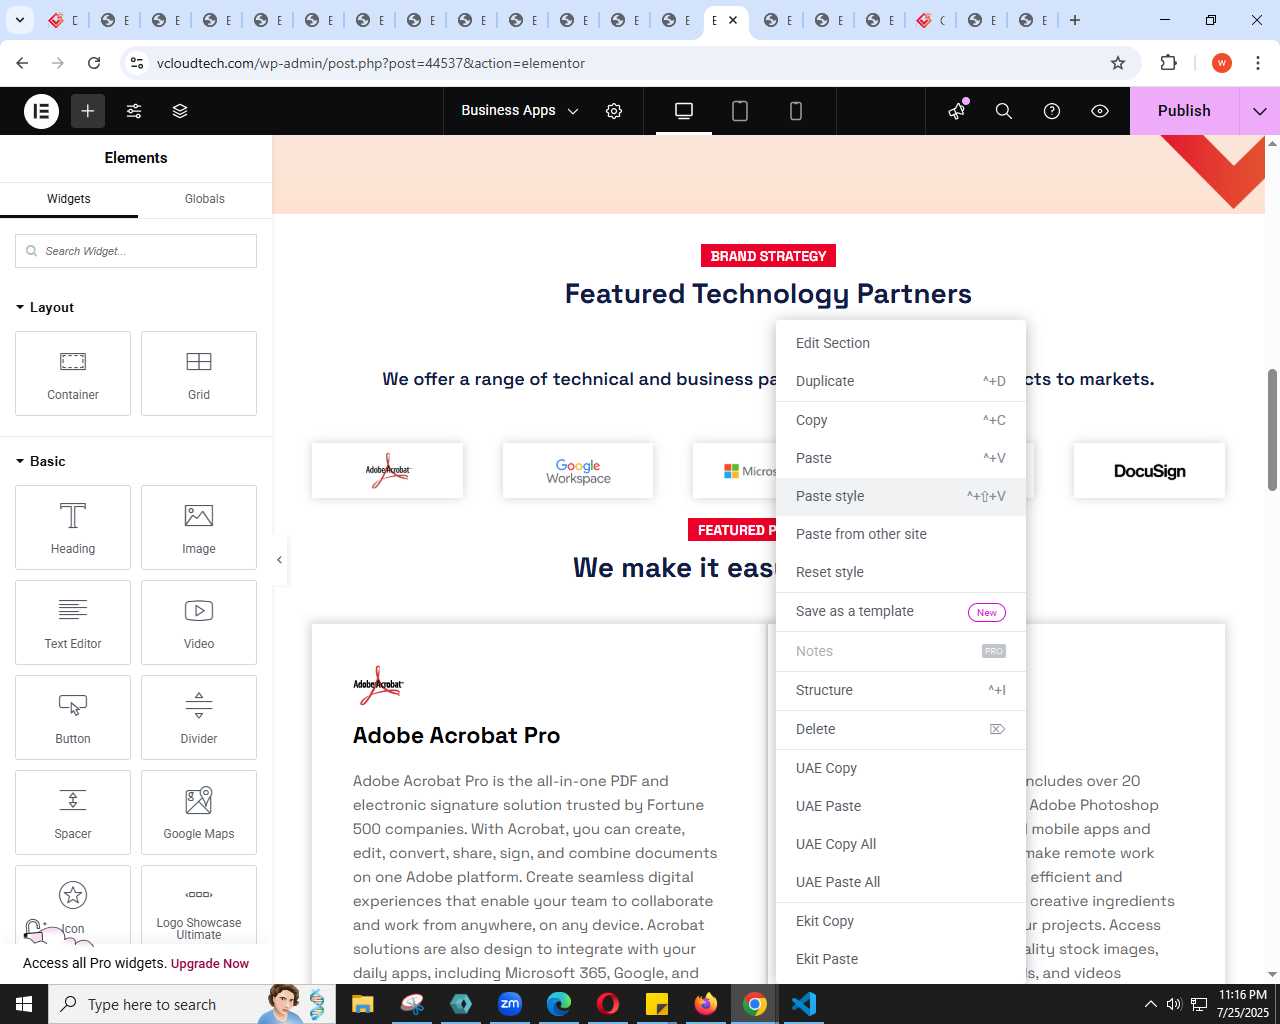Choose Paste ^+V in context menu
The width and height of the screenshot is (1280, 1024).
coord(901,458)
